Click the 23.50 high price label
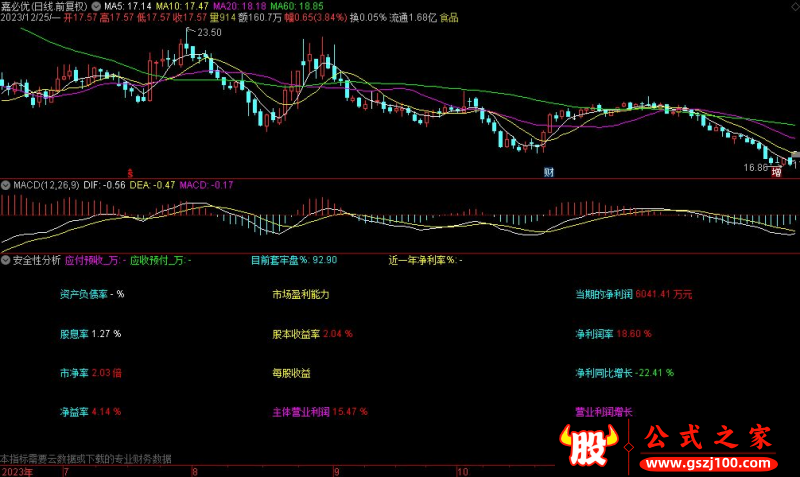This screenshot has width=800, height=477. pos(208,33)
